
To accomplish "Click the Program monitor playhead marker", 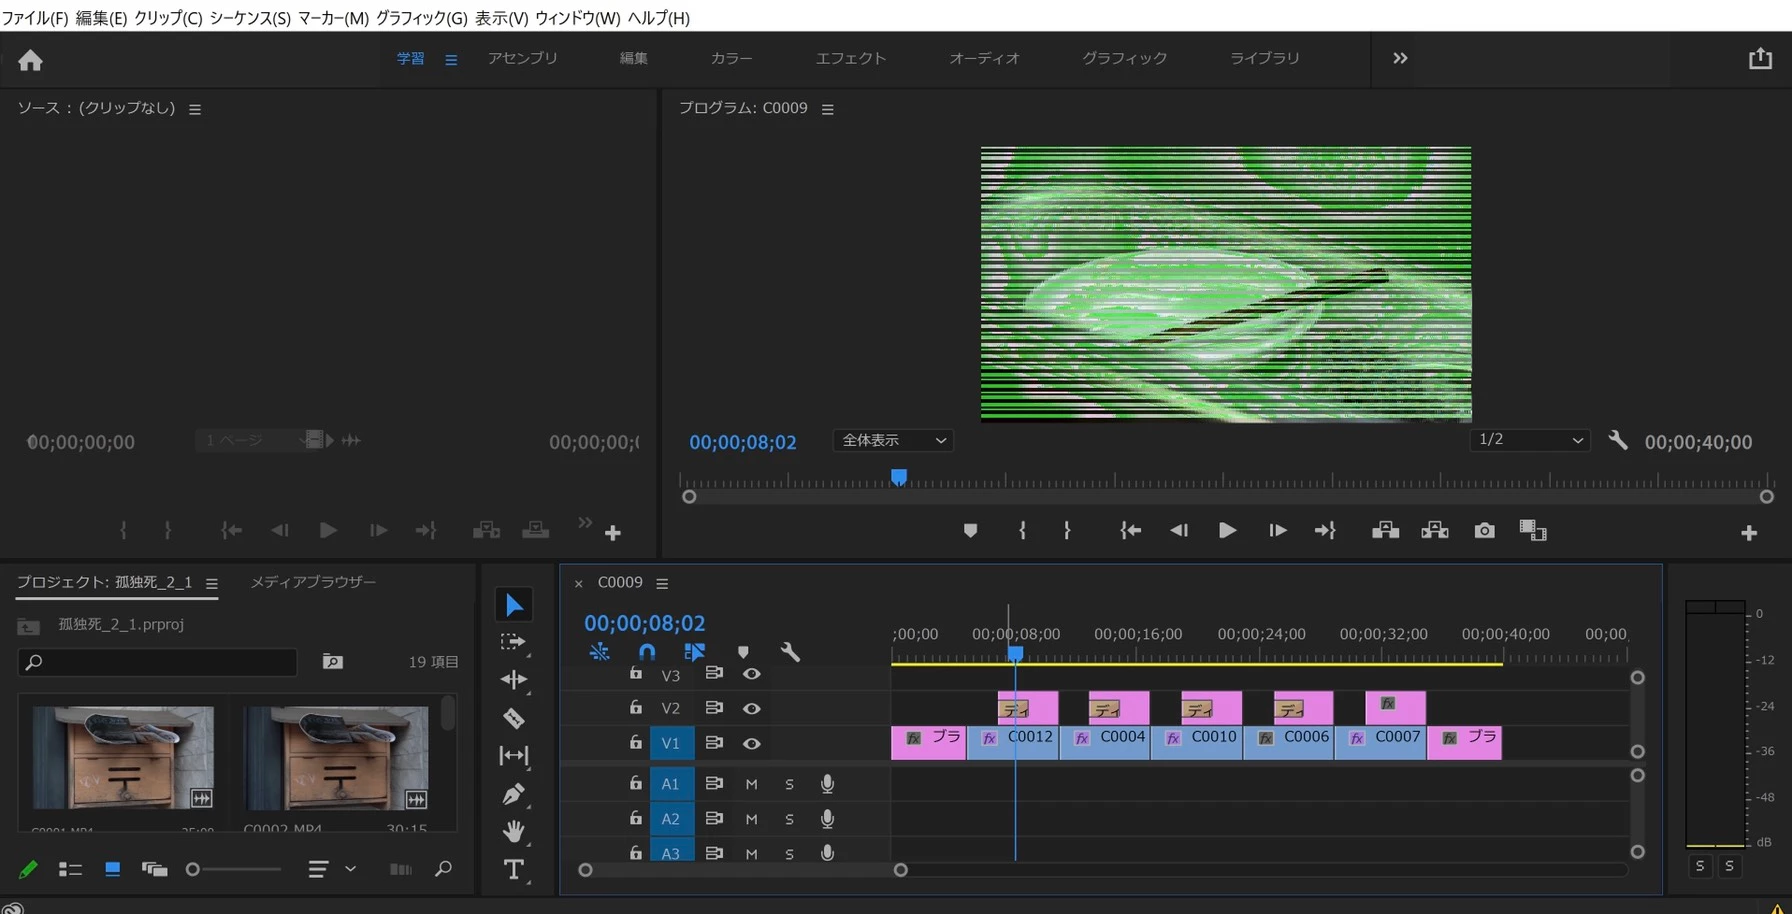I will 899,478.
